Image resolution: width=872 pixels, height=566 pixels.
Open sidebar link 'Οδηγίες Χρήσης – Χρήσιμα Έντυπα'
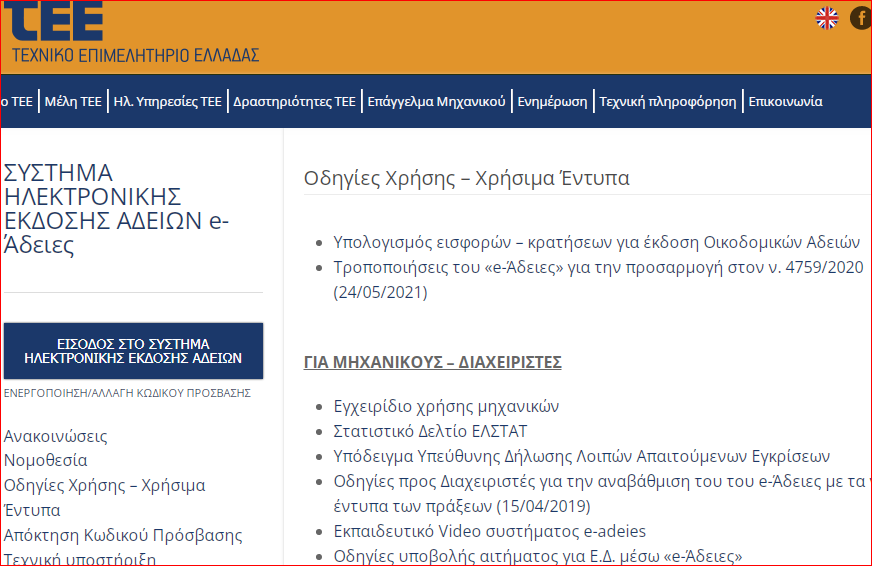[x=105, y=498]
